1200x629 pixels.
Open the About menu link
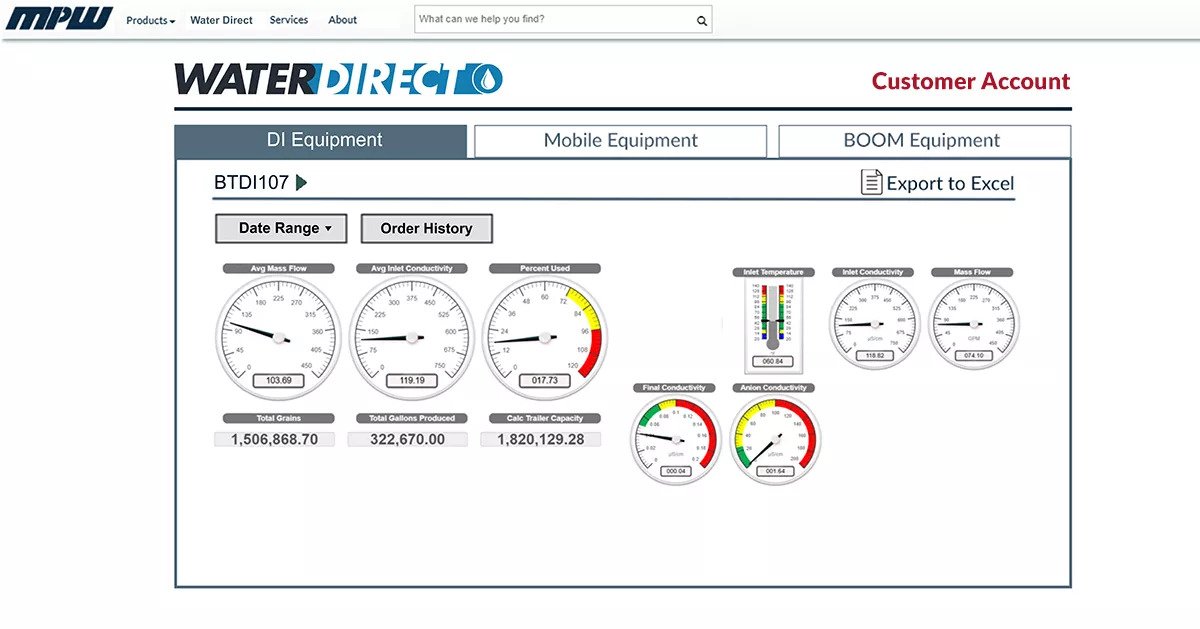[x=343, y=20]
